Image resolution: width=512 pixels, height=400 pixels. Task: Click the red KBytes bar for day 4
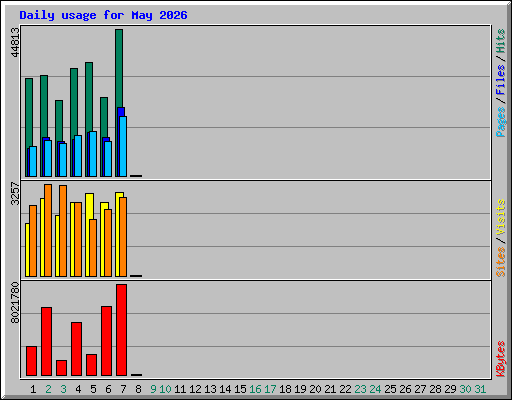[76, 349]
